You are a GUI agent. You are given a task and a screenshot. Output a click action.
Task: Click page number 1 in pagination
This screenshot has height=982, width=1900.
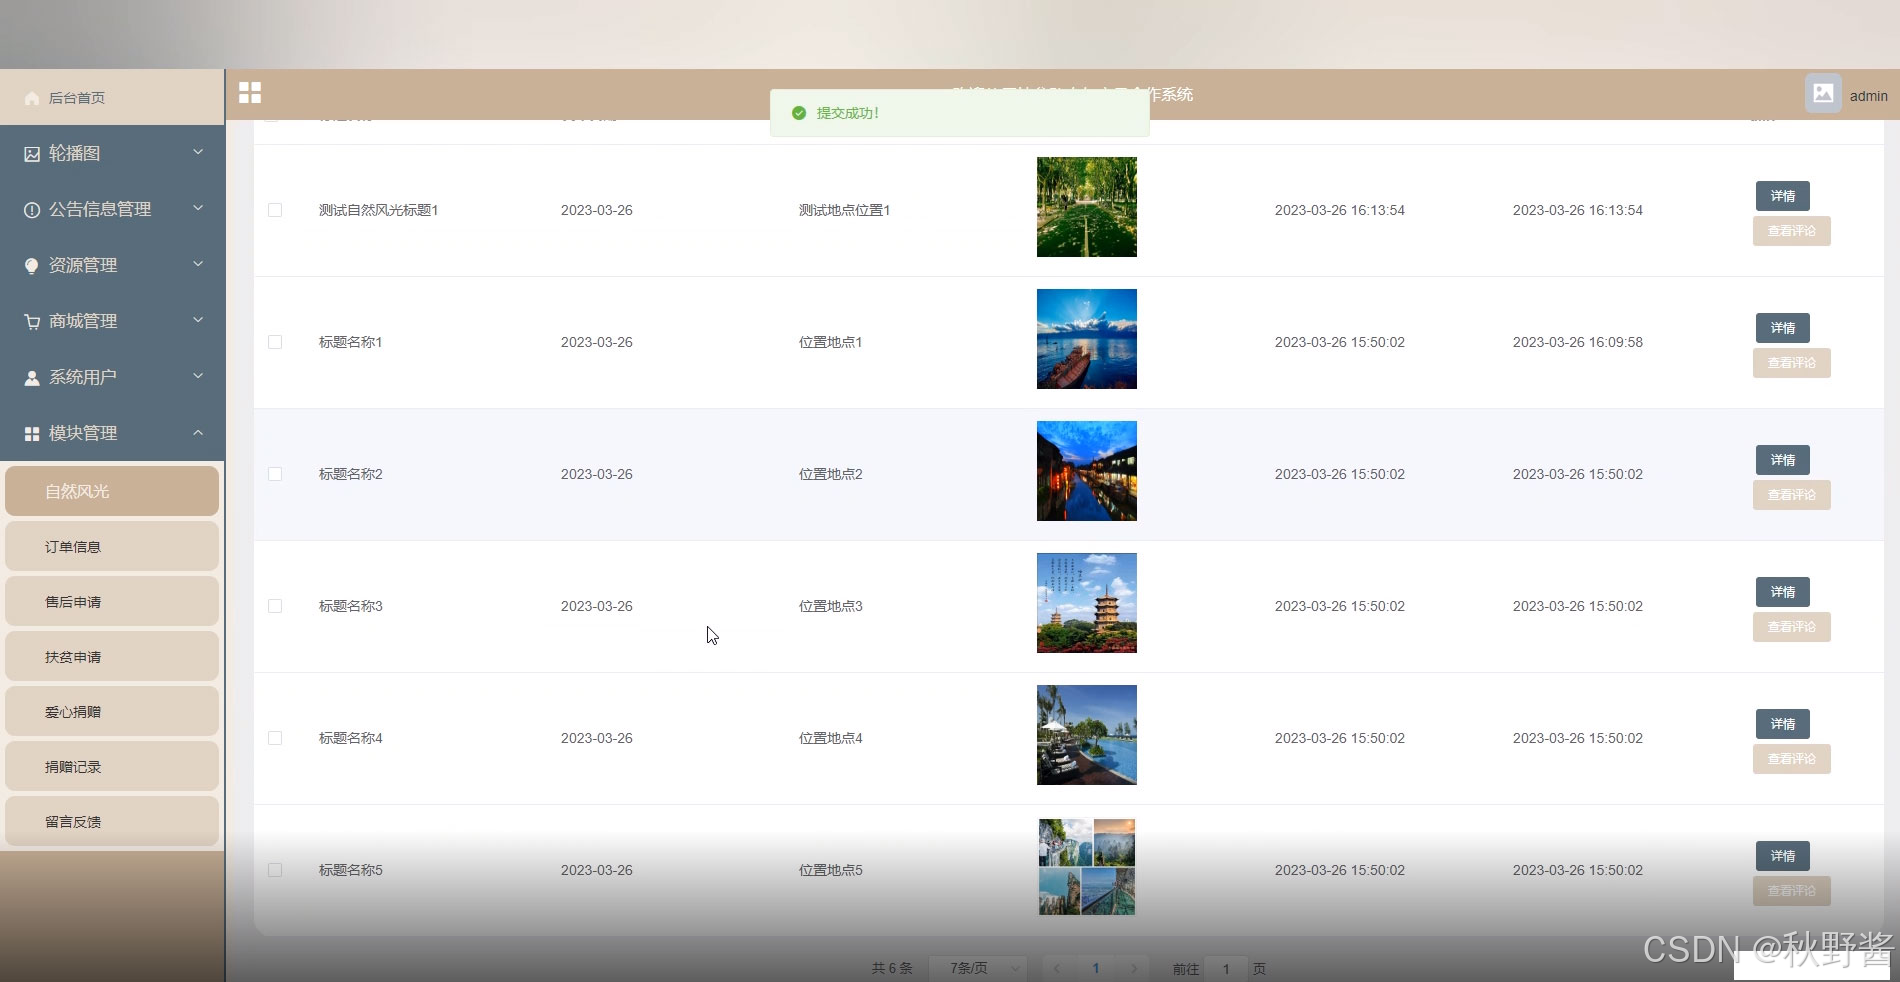[x=1096, y=968]
